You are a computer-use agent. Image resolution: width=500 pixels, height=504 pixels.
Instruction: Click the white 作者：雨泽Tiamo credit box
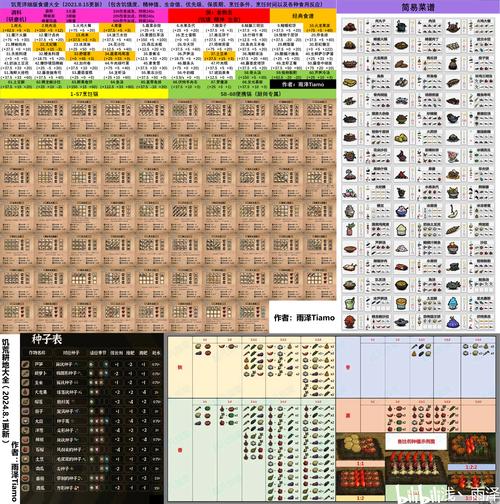[x=304, y=318]
